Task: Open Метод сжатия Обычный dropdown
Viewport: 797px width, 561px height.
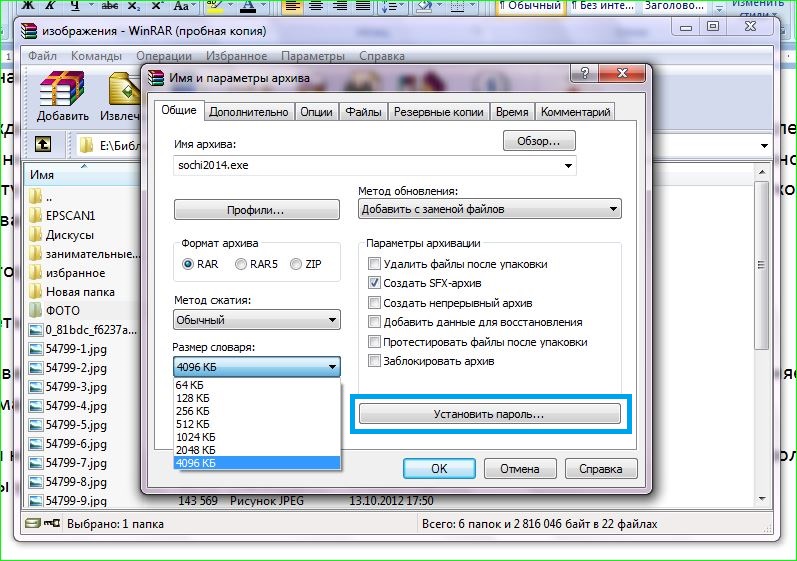Action: tap(257, 320)
